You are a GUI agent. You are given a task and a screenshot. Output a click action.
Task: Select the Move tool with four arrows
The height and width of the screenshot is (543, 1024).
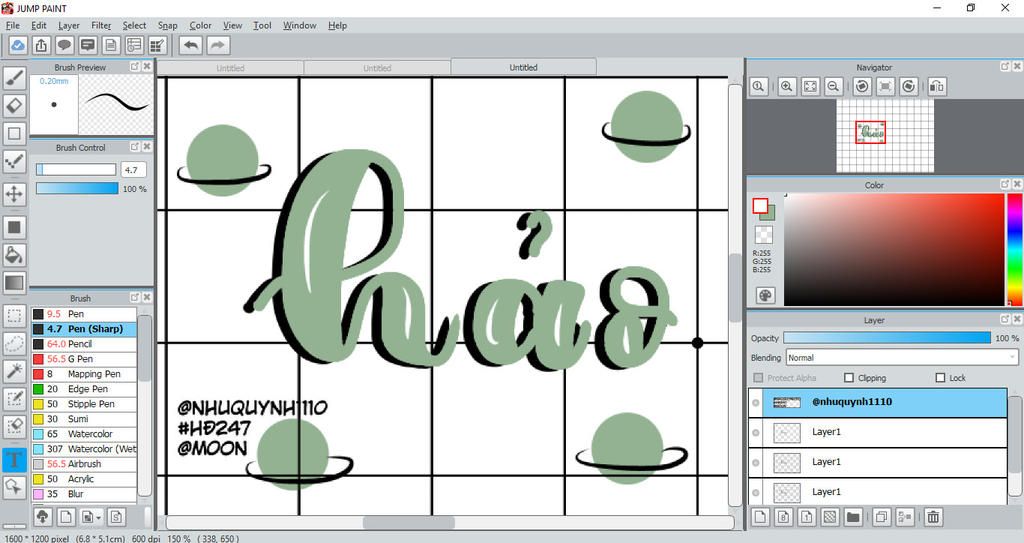(14, 194)
